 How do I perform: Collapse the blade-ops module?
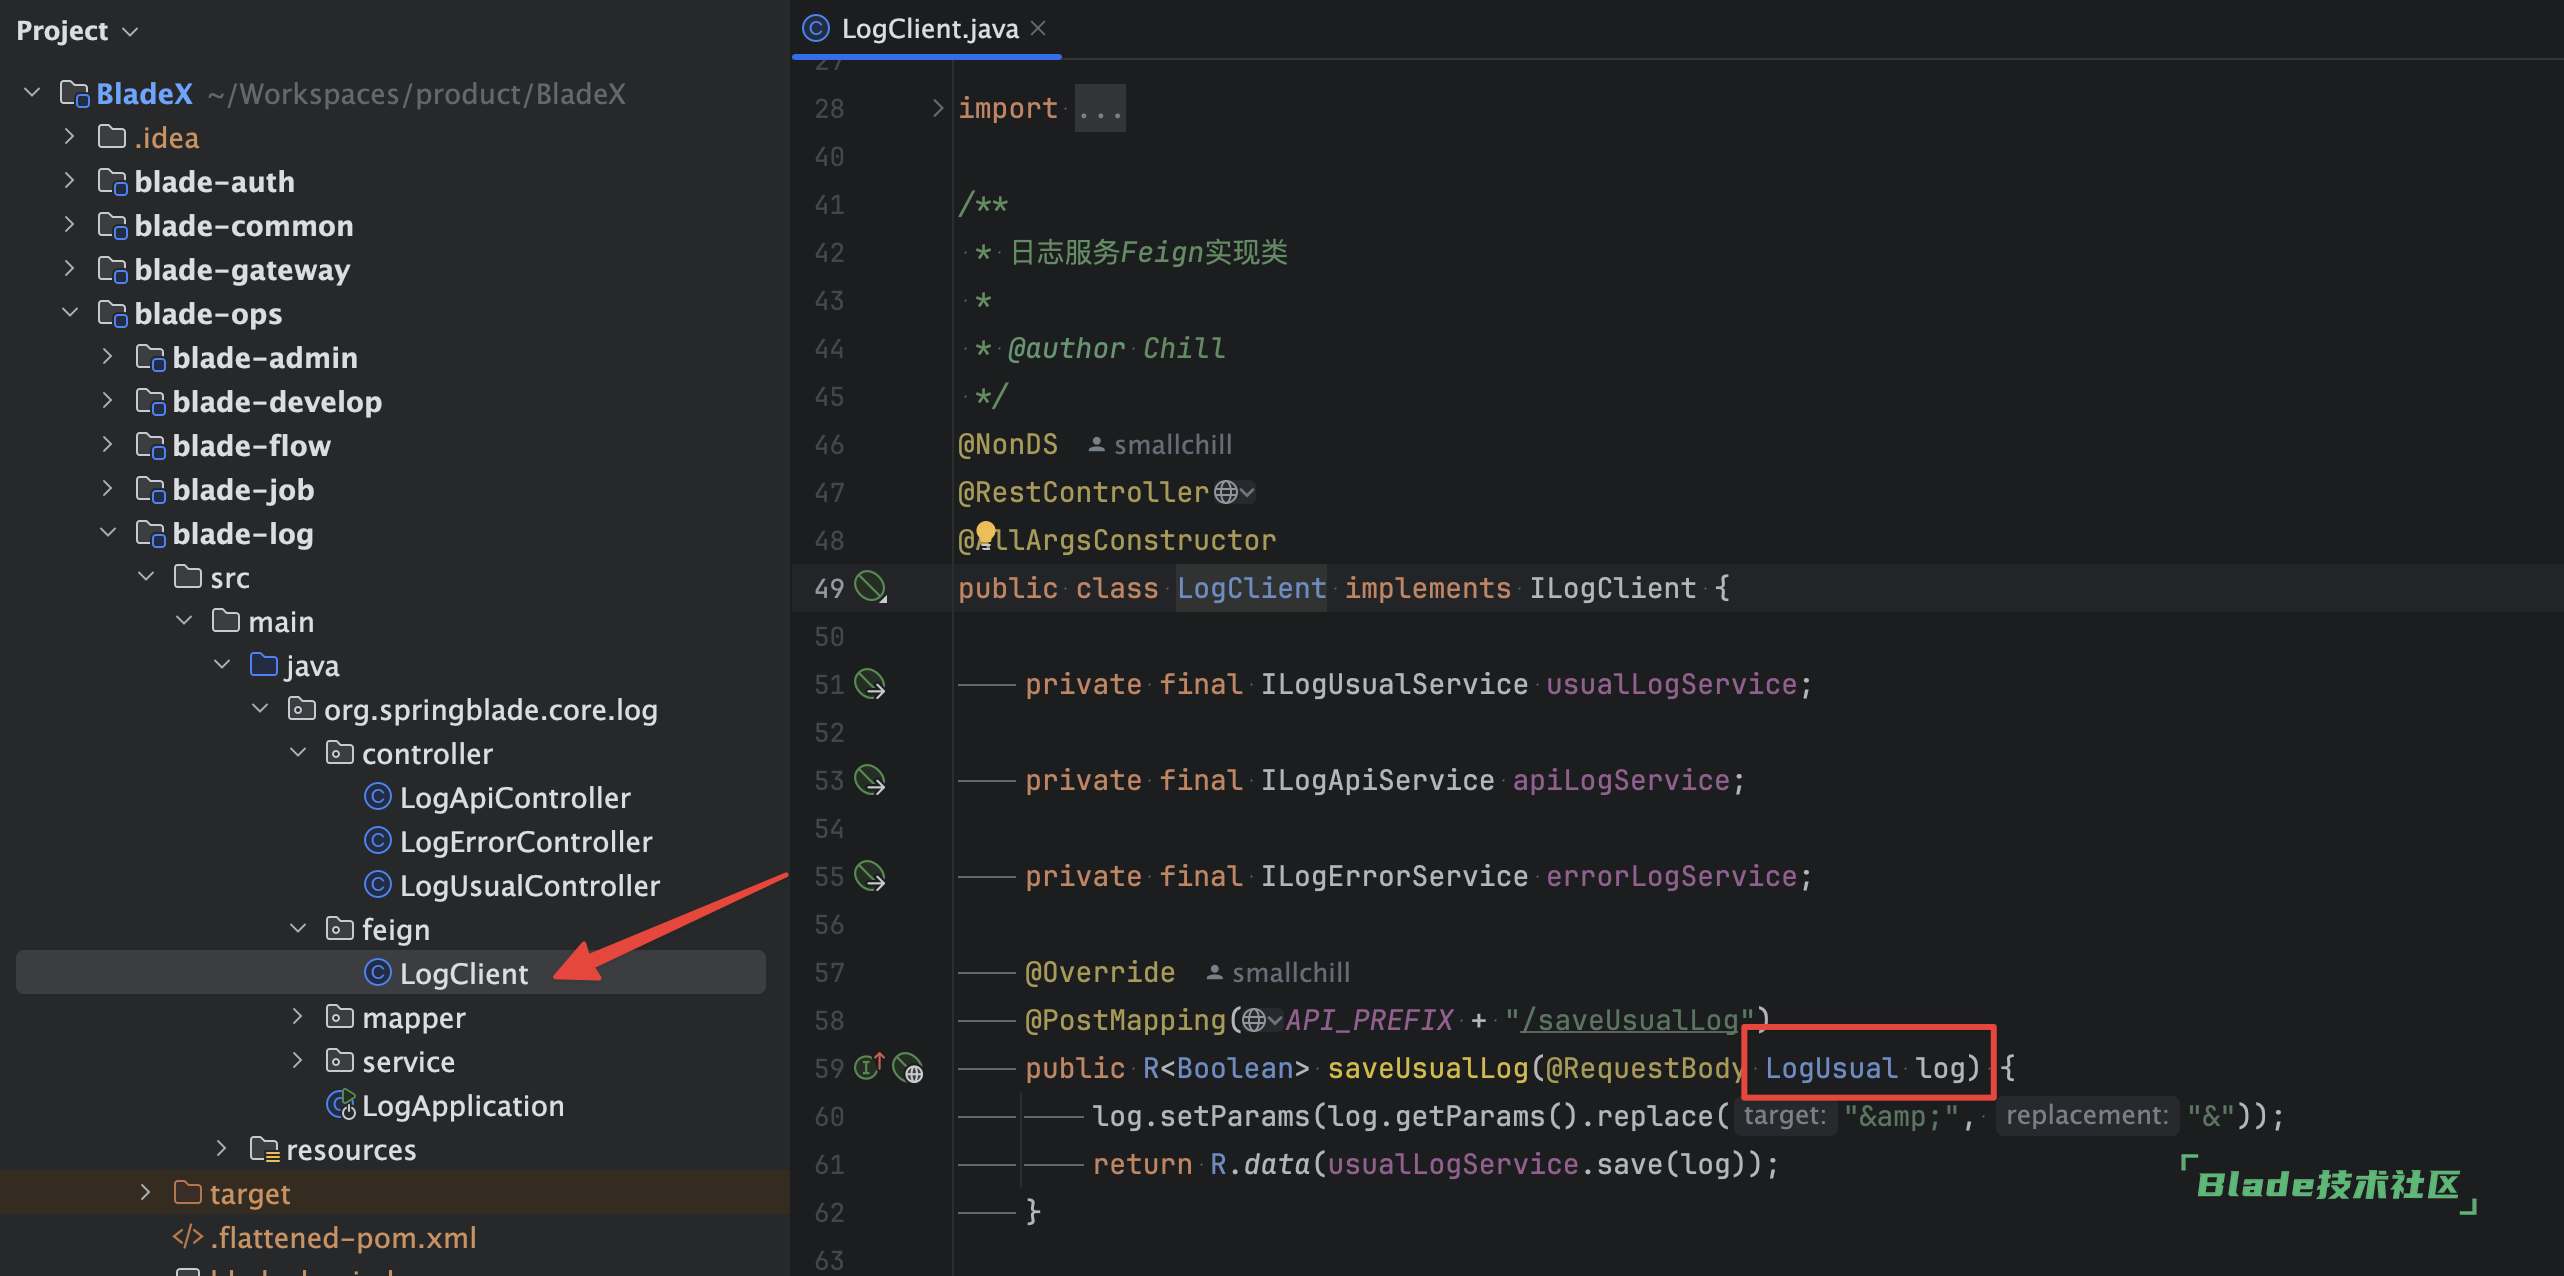pos(70,313)
